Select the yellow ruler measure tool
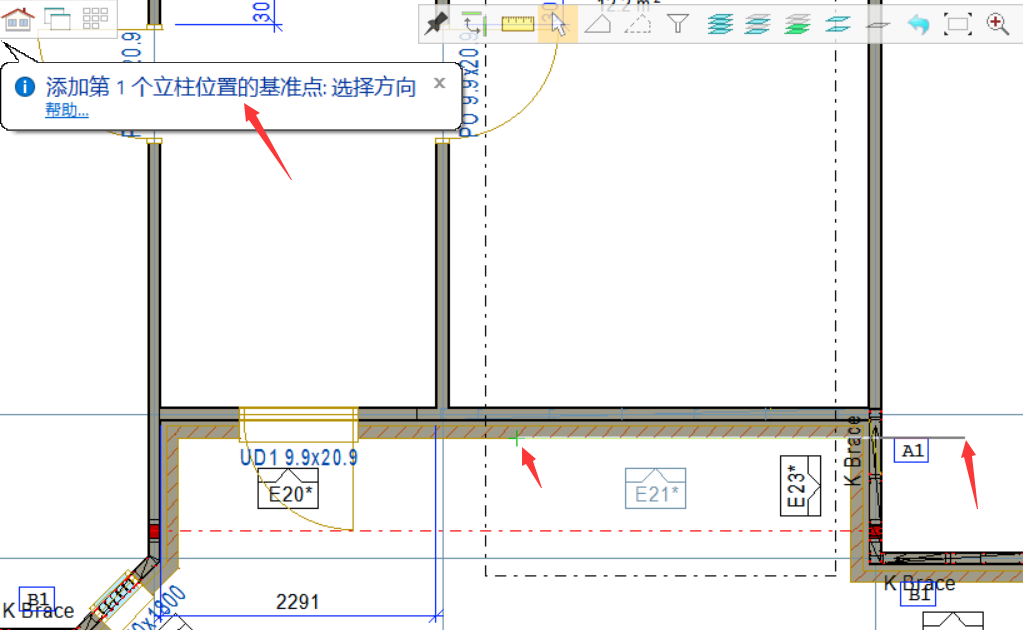 [517, 24]
